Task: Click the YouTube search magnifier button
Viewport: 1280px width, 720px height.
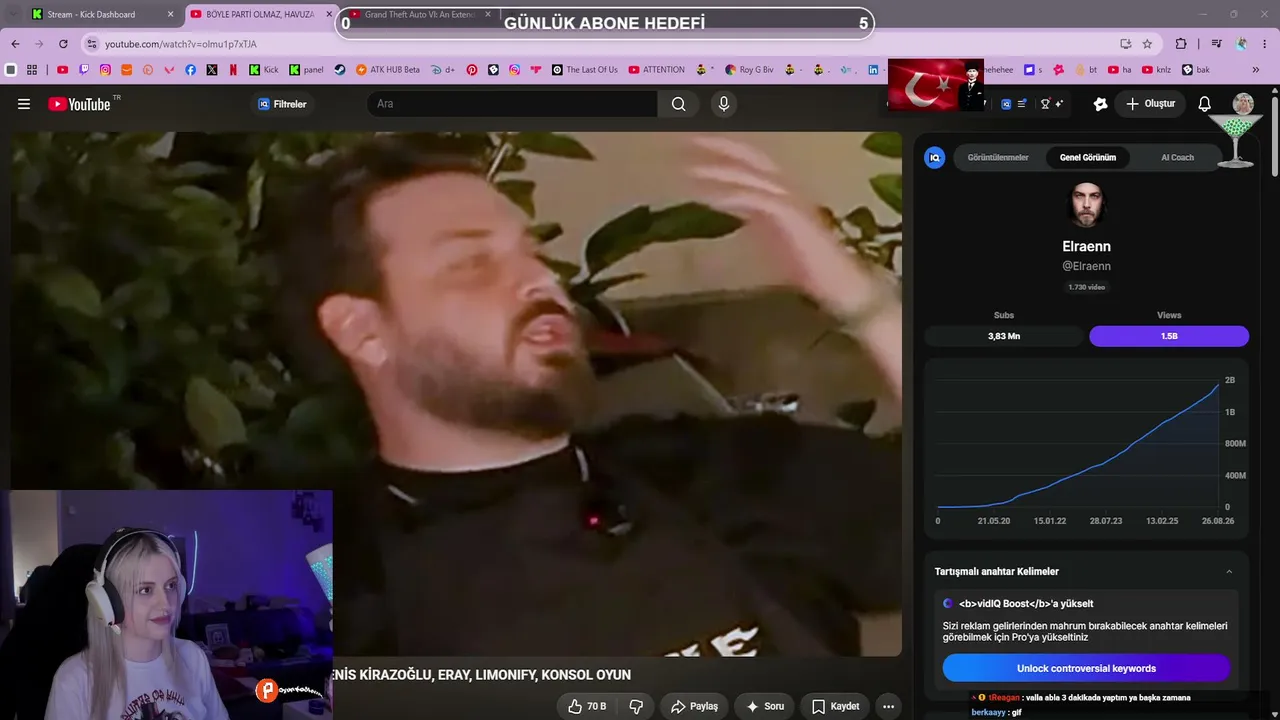Action: pos(679,104)
